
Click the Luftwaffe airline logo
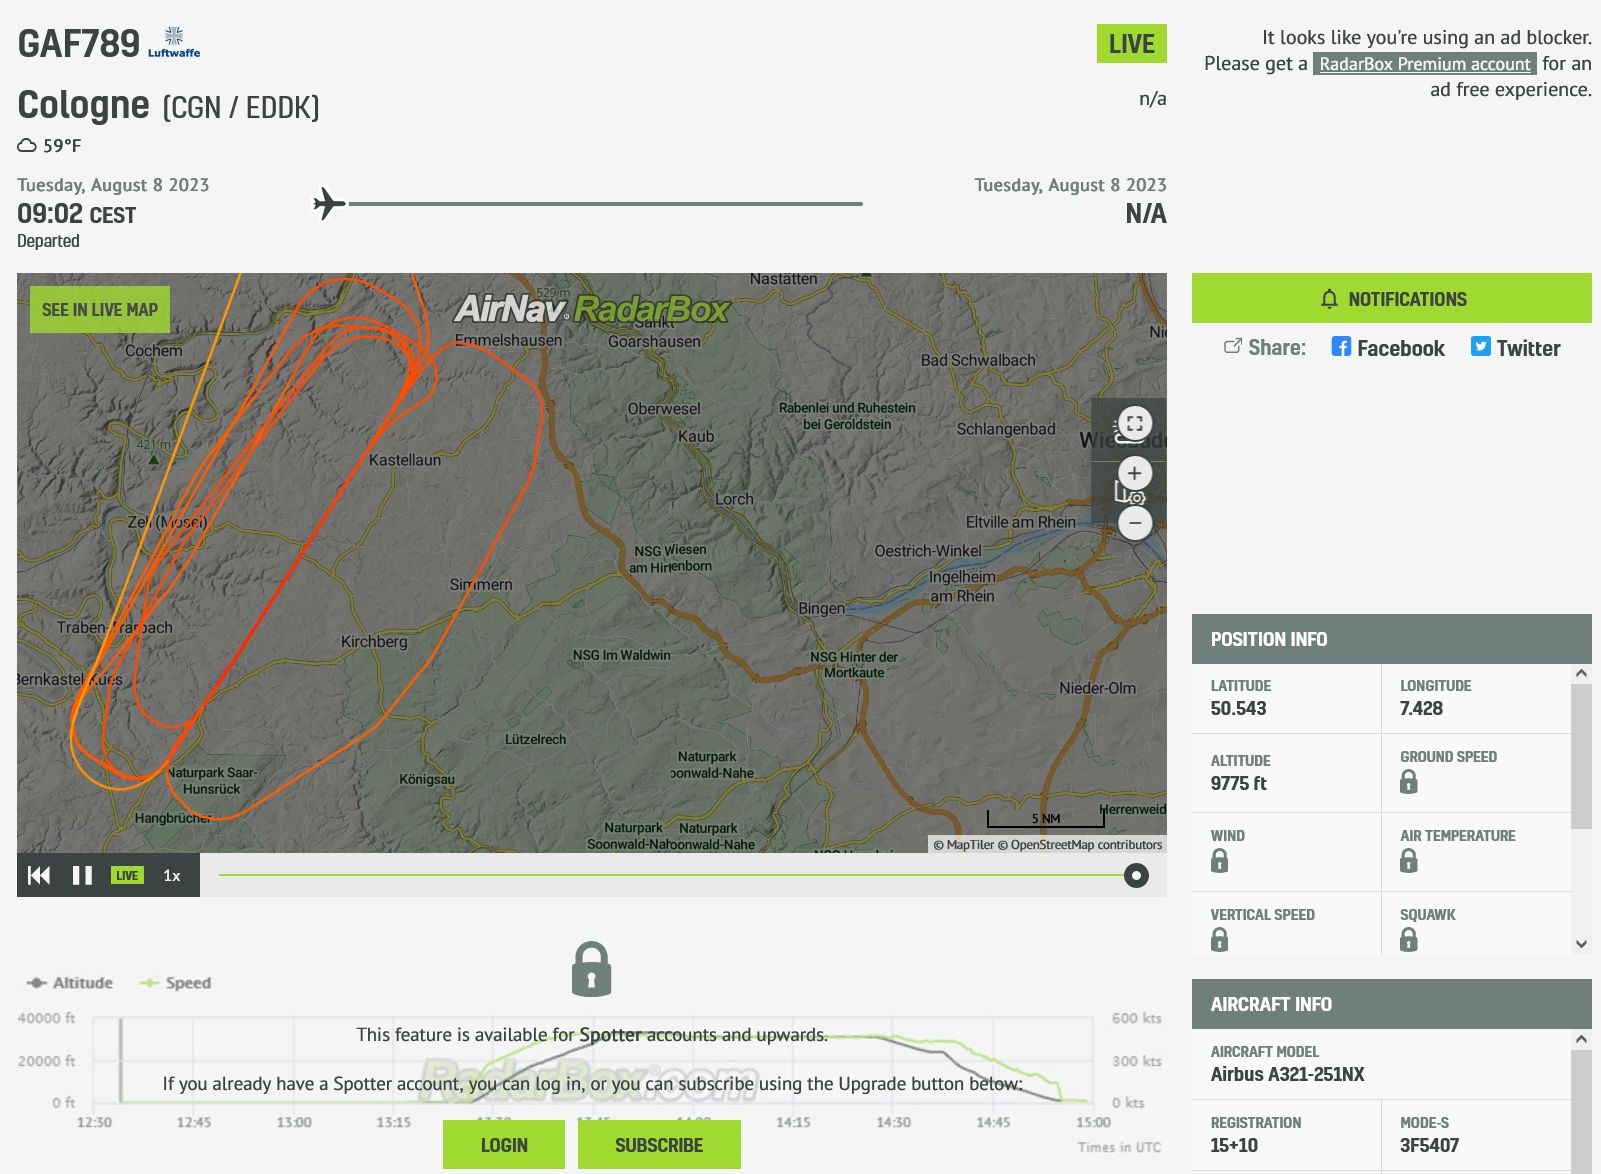[x=174, y=42]
